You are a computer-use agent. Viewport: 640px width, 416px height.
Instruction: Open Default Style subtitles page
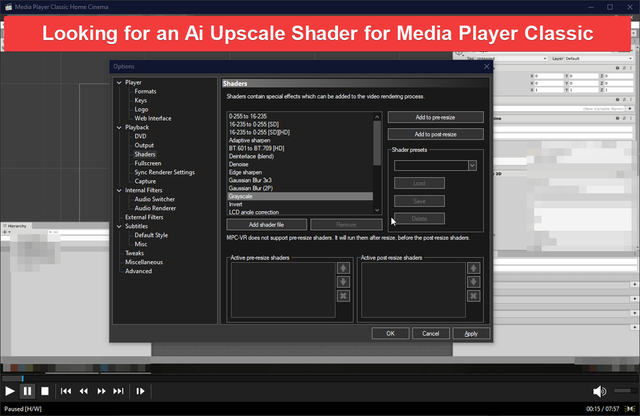click(x=151, y=235)
